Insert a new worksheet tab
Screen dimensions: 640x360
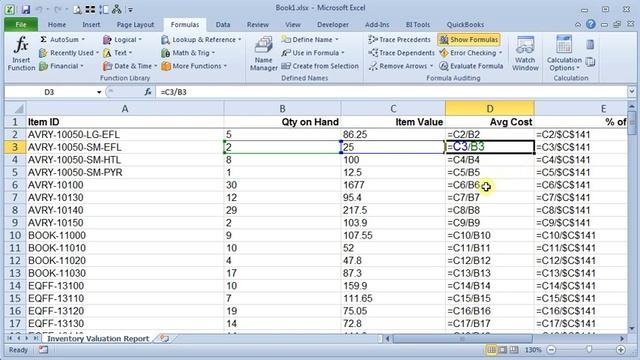coord(164,338)
